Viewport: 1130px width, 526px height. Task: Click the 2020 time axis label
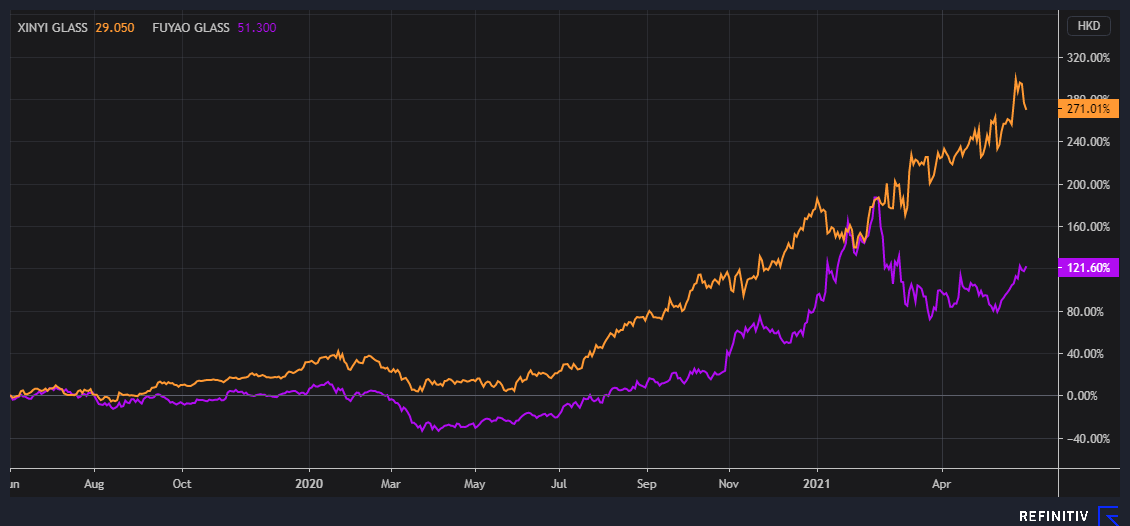310,486
